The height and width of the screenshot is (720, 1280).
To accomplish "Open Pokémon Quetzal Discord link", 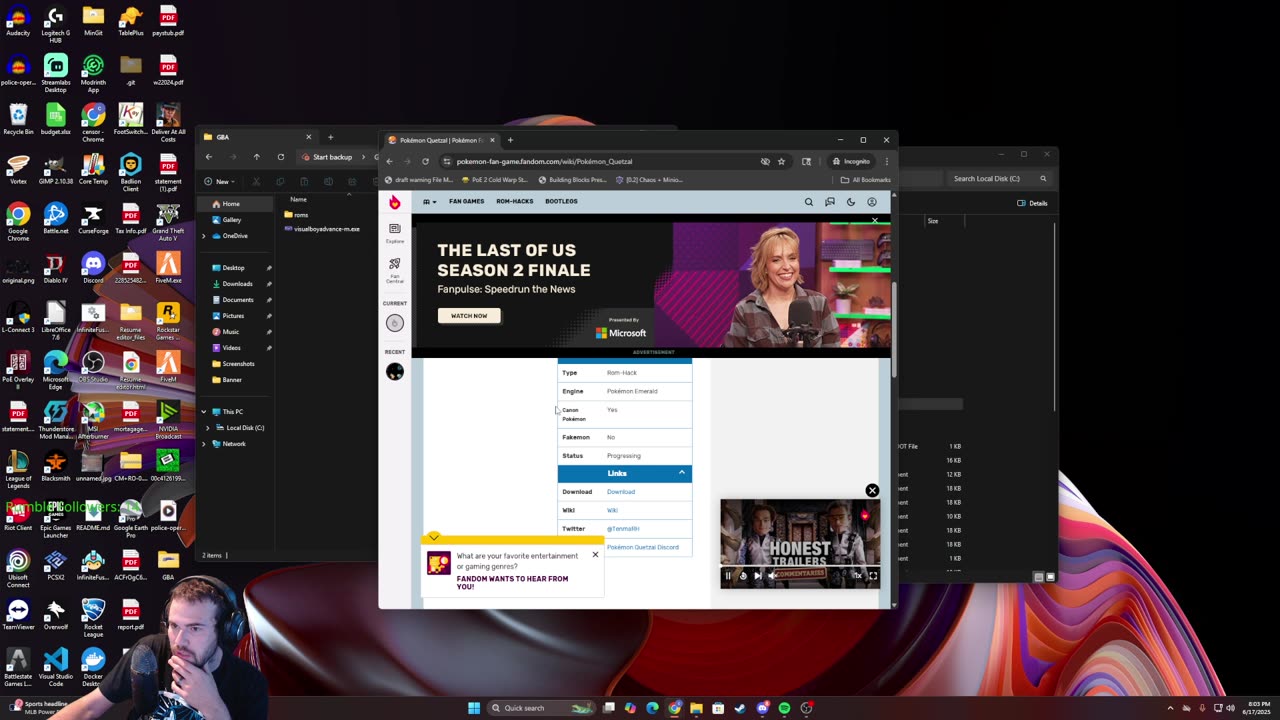I will tap(643, 547).
